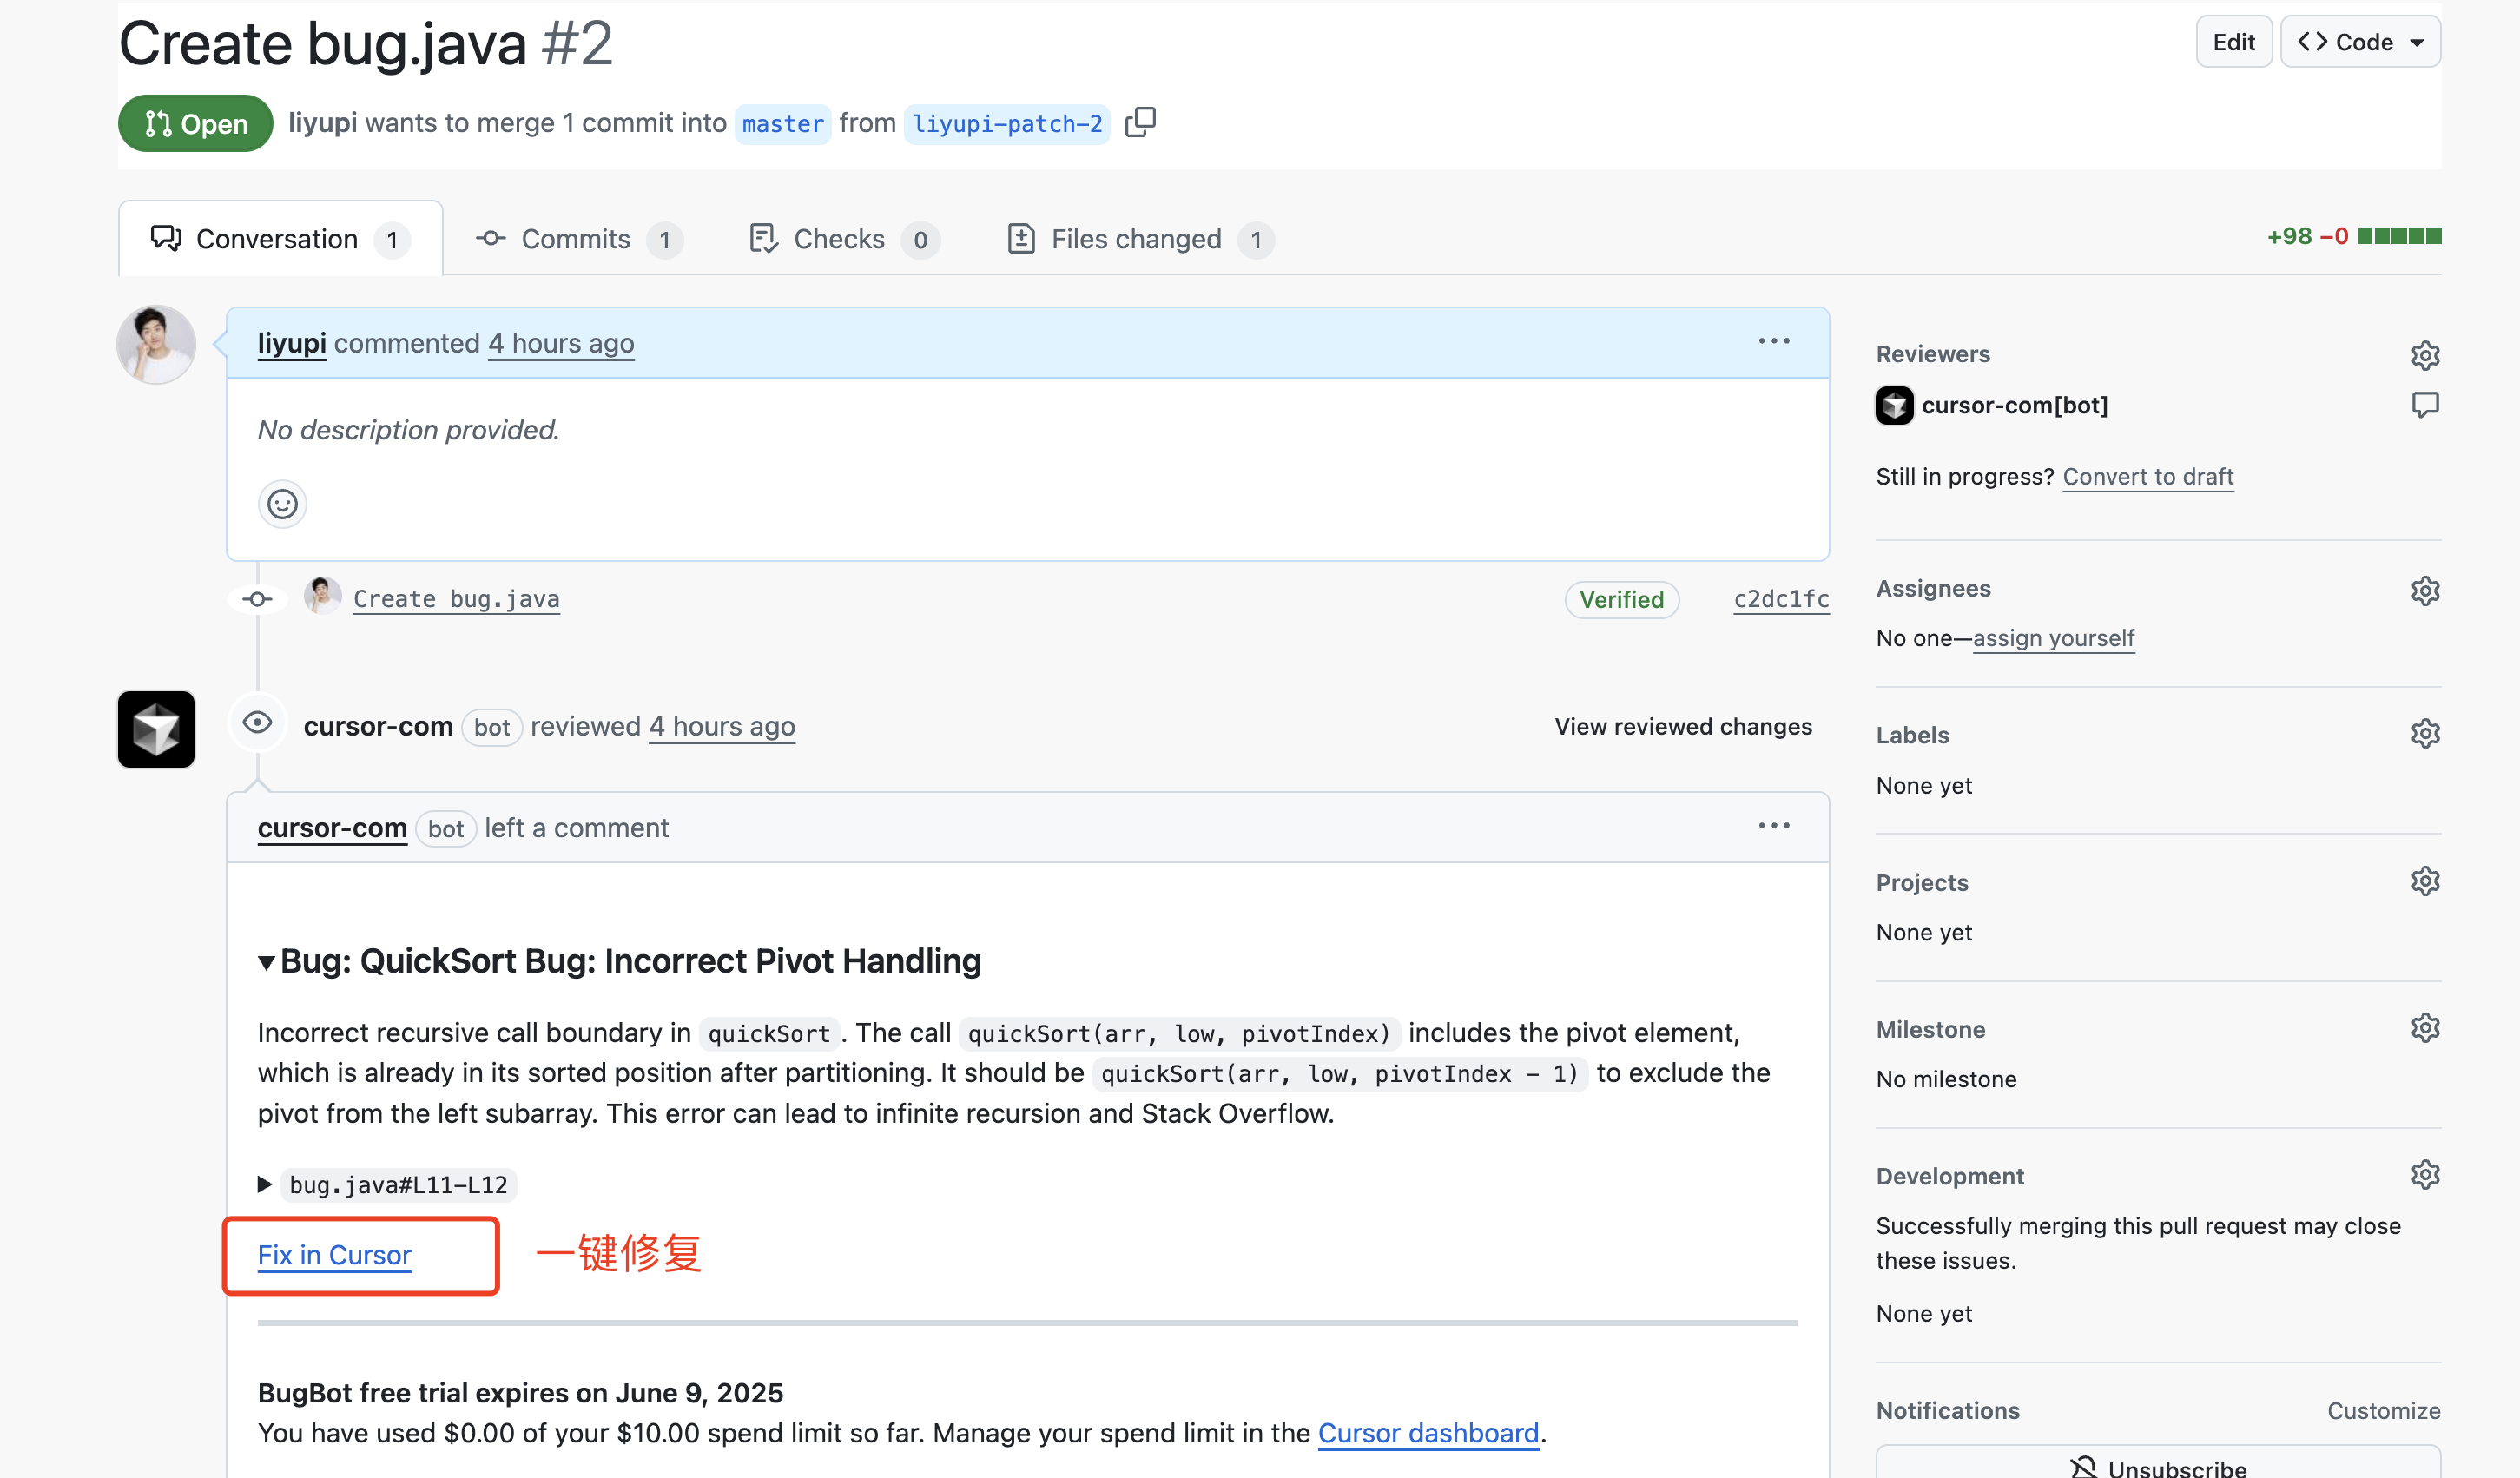The height and width of the screenshot is (1478, 2520).
Task: Open the Assignees gear settings
Action: click(x=2425, y=590)
